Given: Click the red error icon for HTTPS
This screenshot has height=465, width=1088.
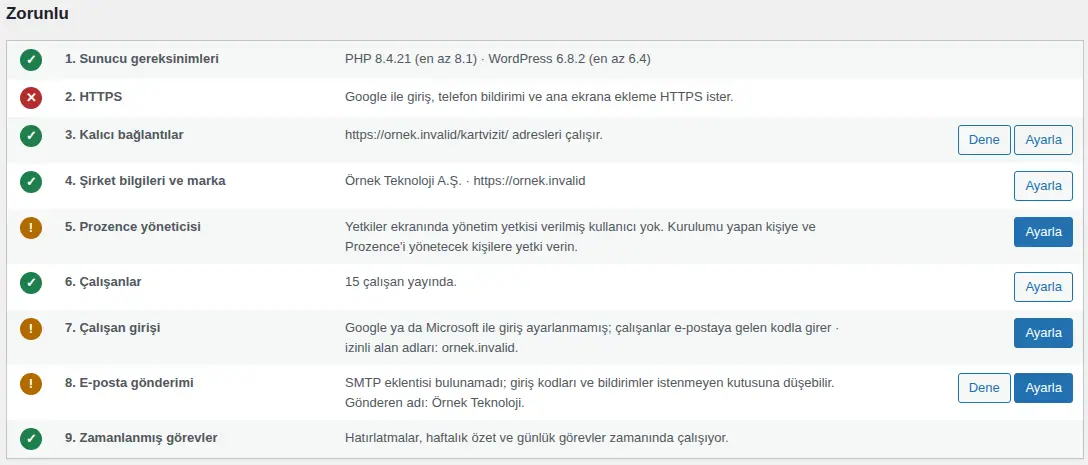Looking at the screenshot, I should 31,98.
